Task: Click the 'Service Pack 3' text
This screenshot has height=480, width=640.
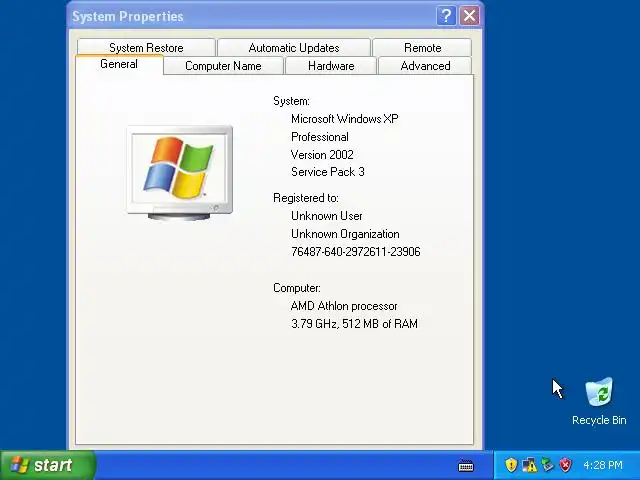Action: pyautogui.click(x=328, y=172)
